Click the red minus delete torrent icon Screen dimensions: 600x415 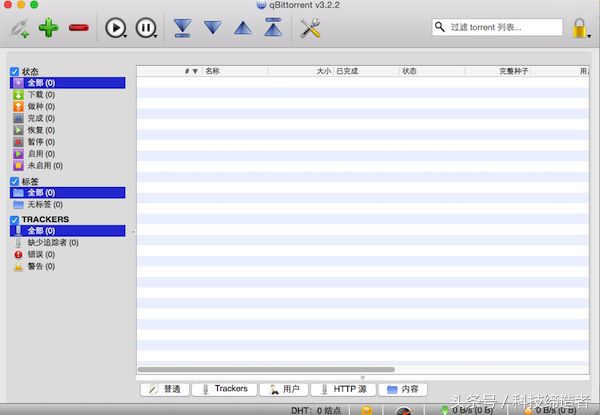click(79, 28)
